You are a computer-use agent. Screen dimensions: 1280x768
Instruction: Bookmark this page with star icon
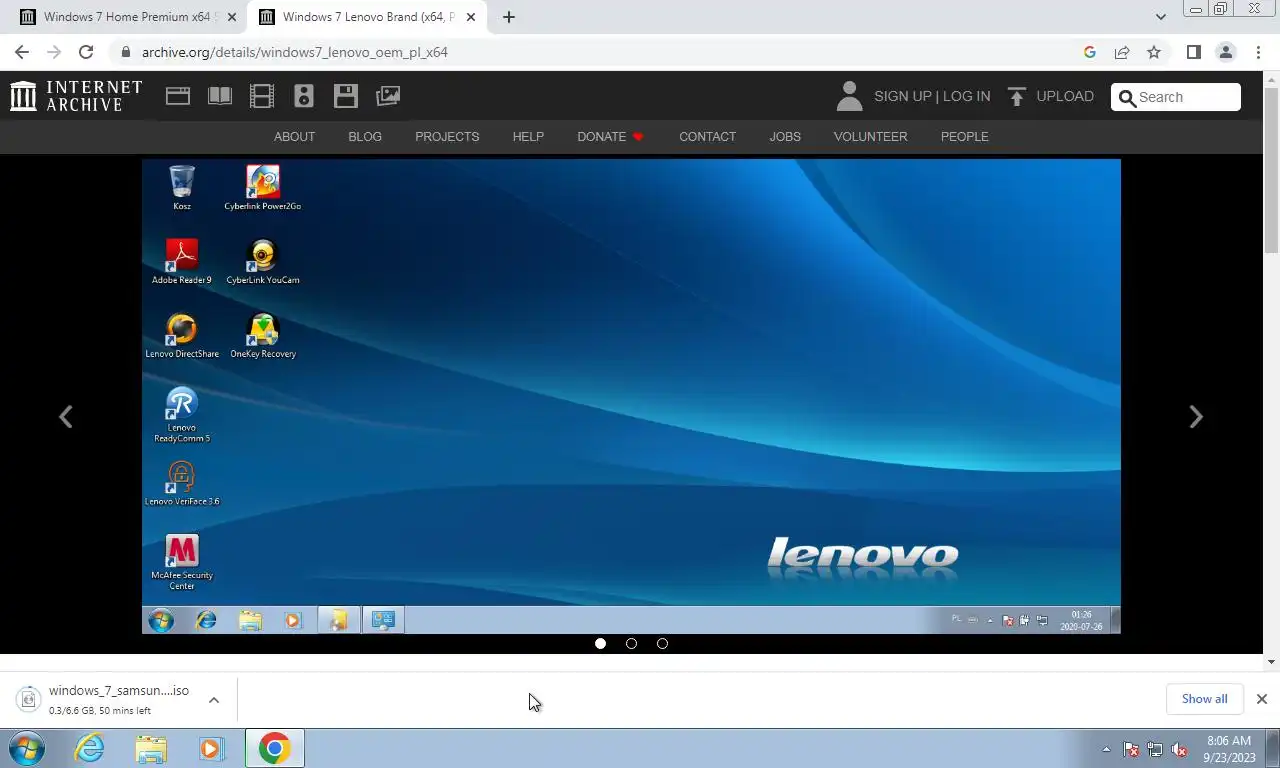point(1154,52)
